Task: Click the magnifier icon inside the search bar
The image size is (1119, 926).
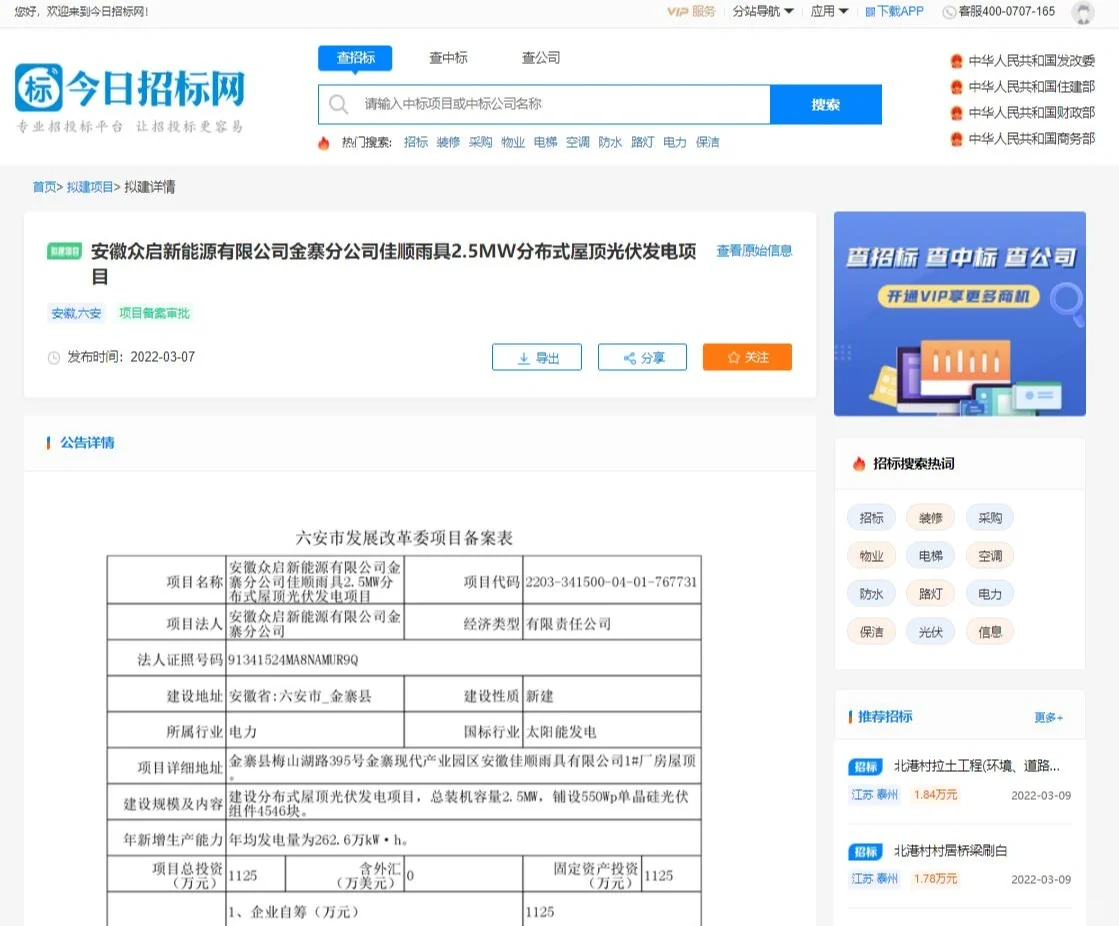Action: click(x=340, y=103)
